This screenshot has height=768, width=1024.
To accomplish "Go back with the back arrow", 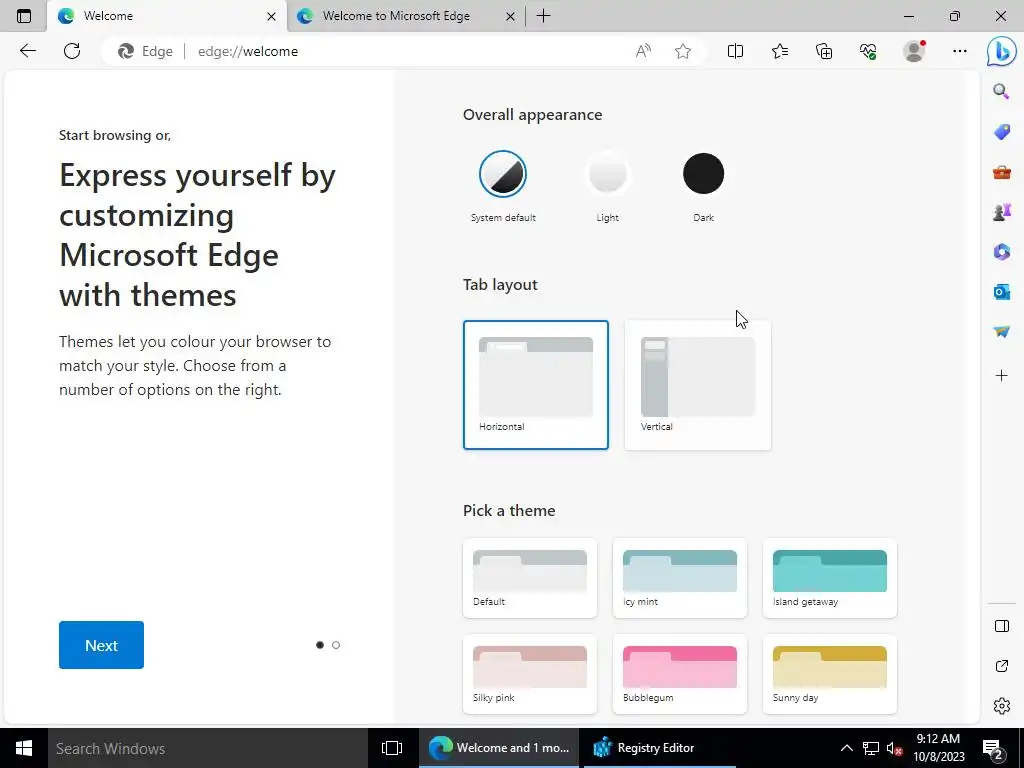I will coord(27,51).
